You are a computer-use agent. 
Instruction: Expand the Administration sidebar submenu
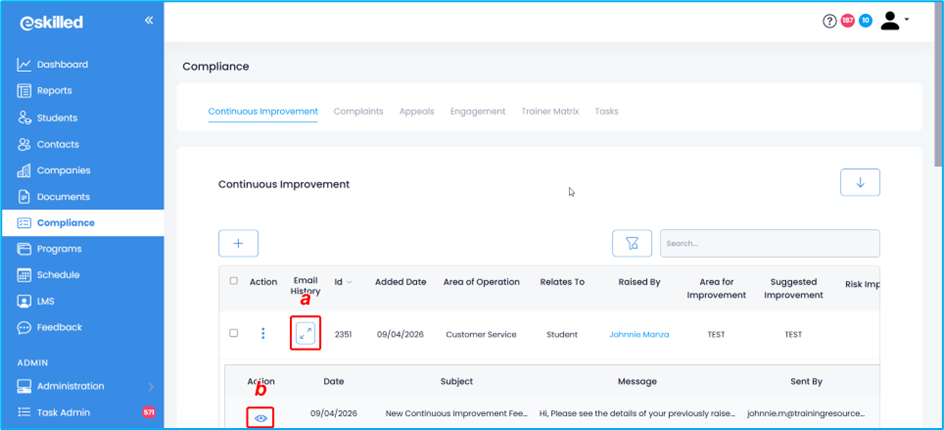click(x=151, y=386)
